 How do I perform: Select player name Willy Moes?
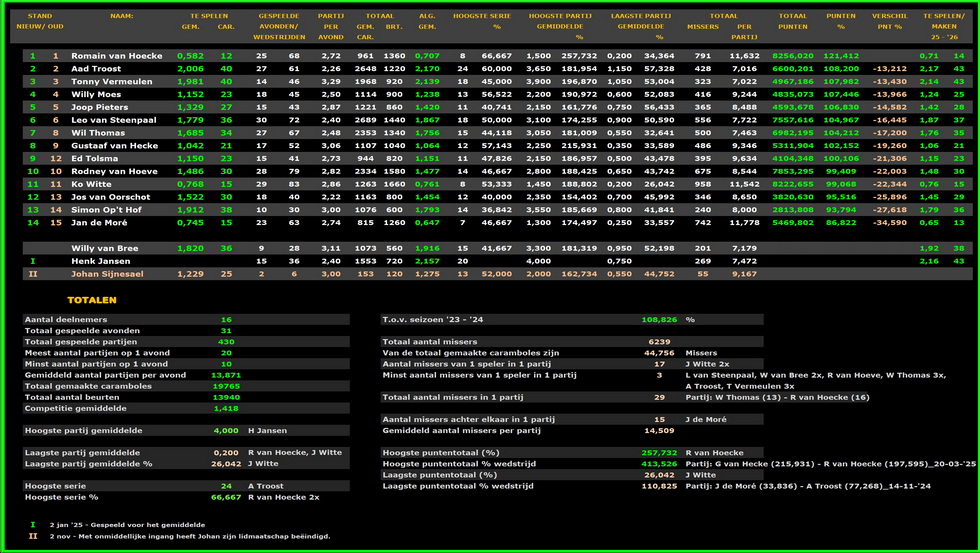96,94
